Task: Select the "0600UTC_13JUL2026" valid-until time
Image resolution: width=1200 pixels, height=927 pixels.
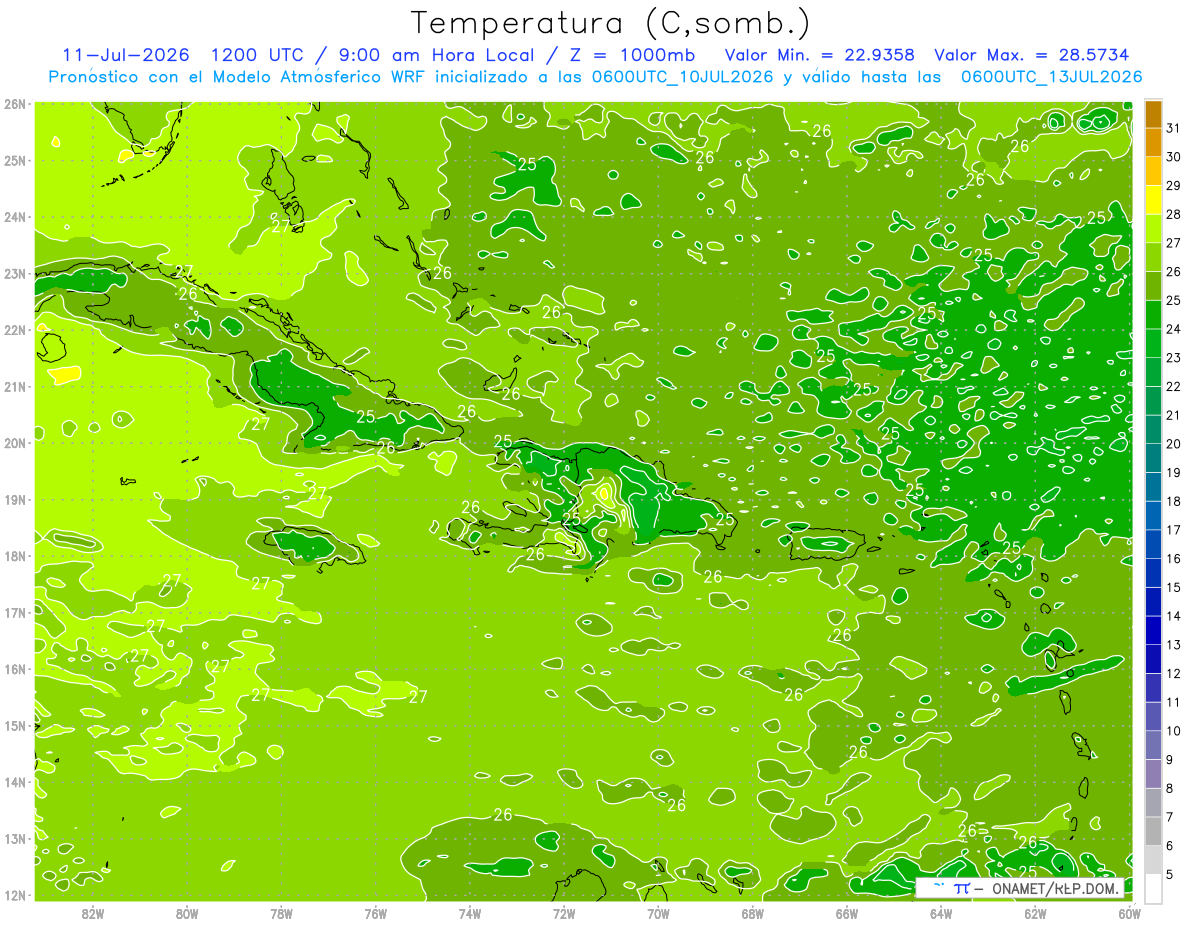Action: click(1051, 76)
